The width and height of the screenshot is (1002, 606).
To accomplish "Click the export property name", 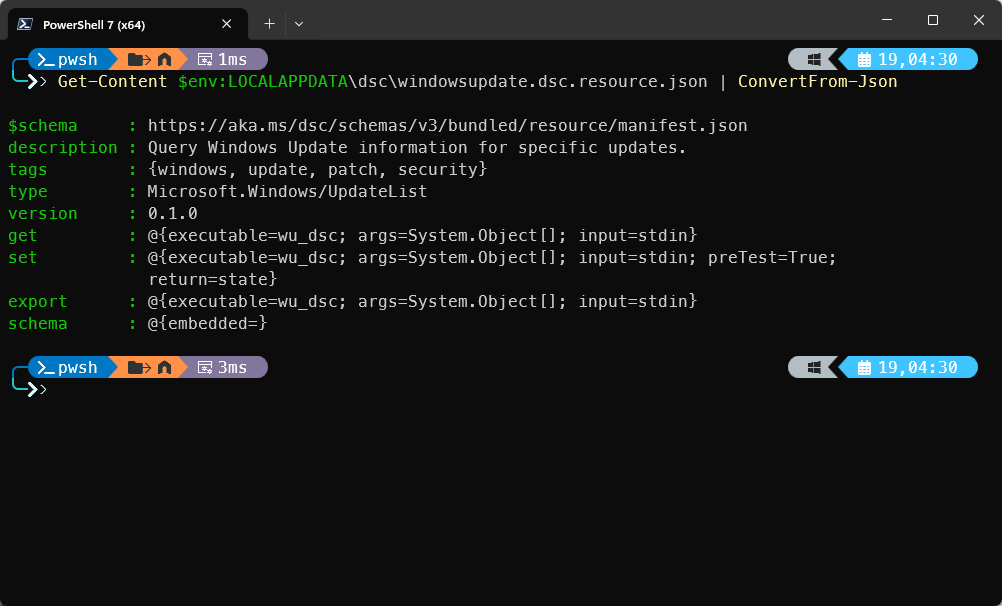I will click(x=37, y=302).
